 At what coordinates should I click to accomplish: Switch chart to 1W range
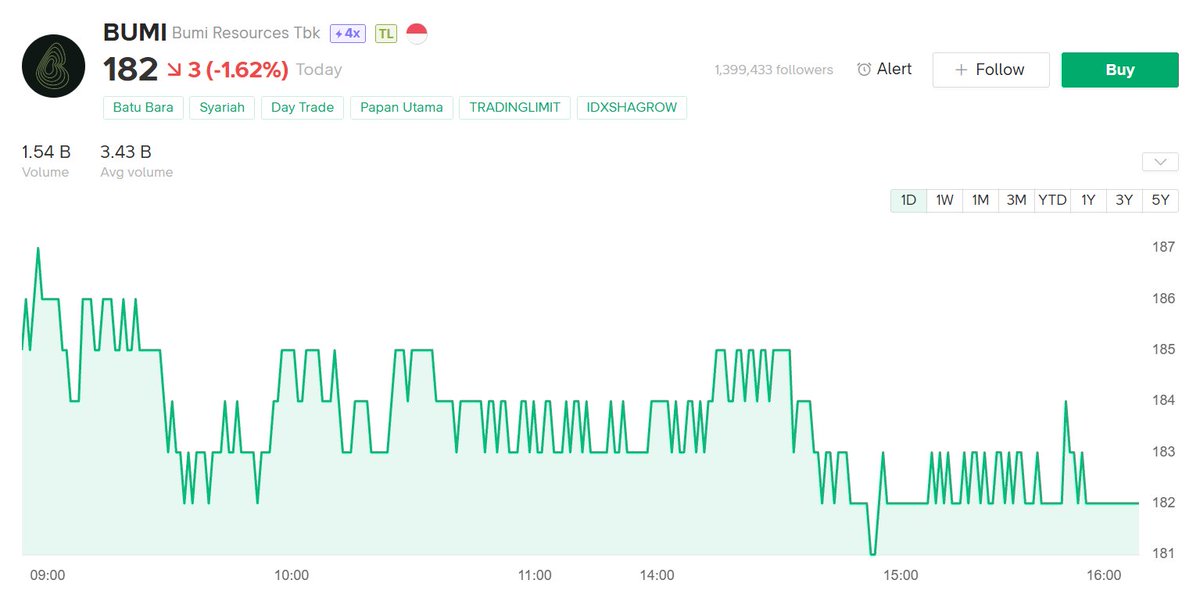click(944, 200)
